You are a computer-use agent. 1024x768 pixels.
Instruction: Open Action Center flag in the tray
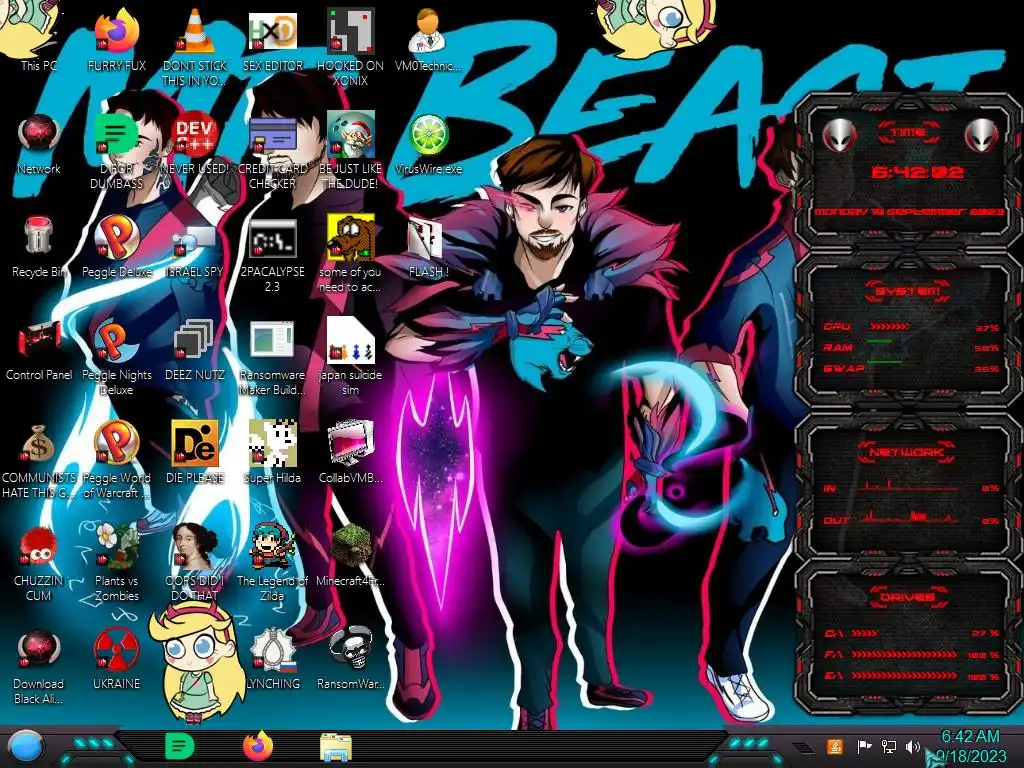tap(864, 746)
